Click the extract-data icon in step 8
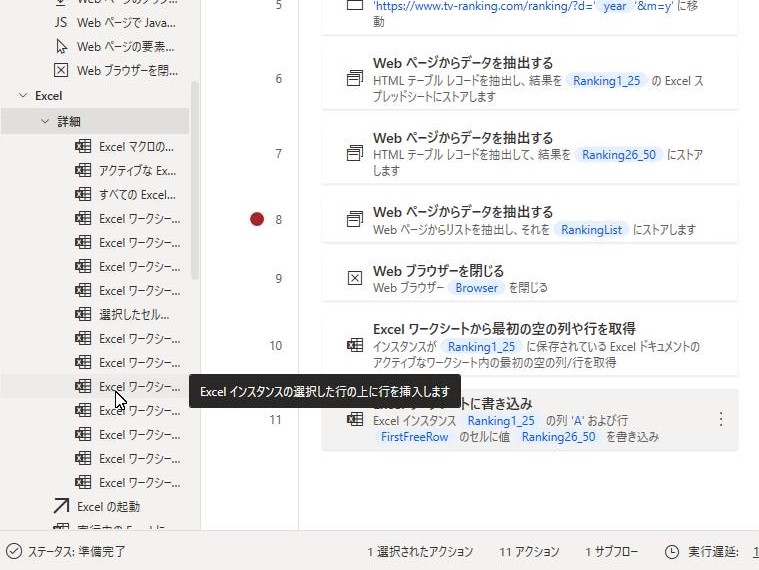 [x=355, y=219]
